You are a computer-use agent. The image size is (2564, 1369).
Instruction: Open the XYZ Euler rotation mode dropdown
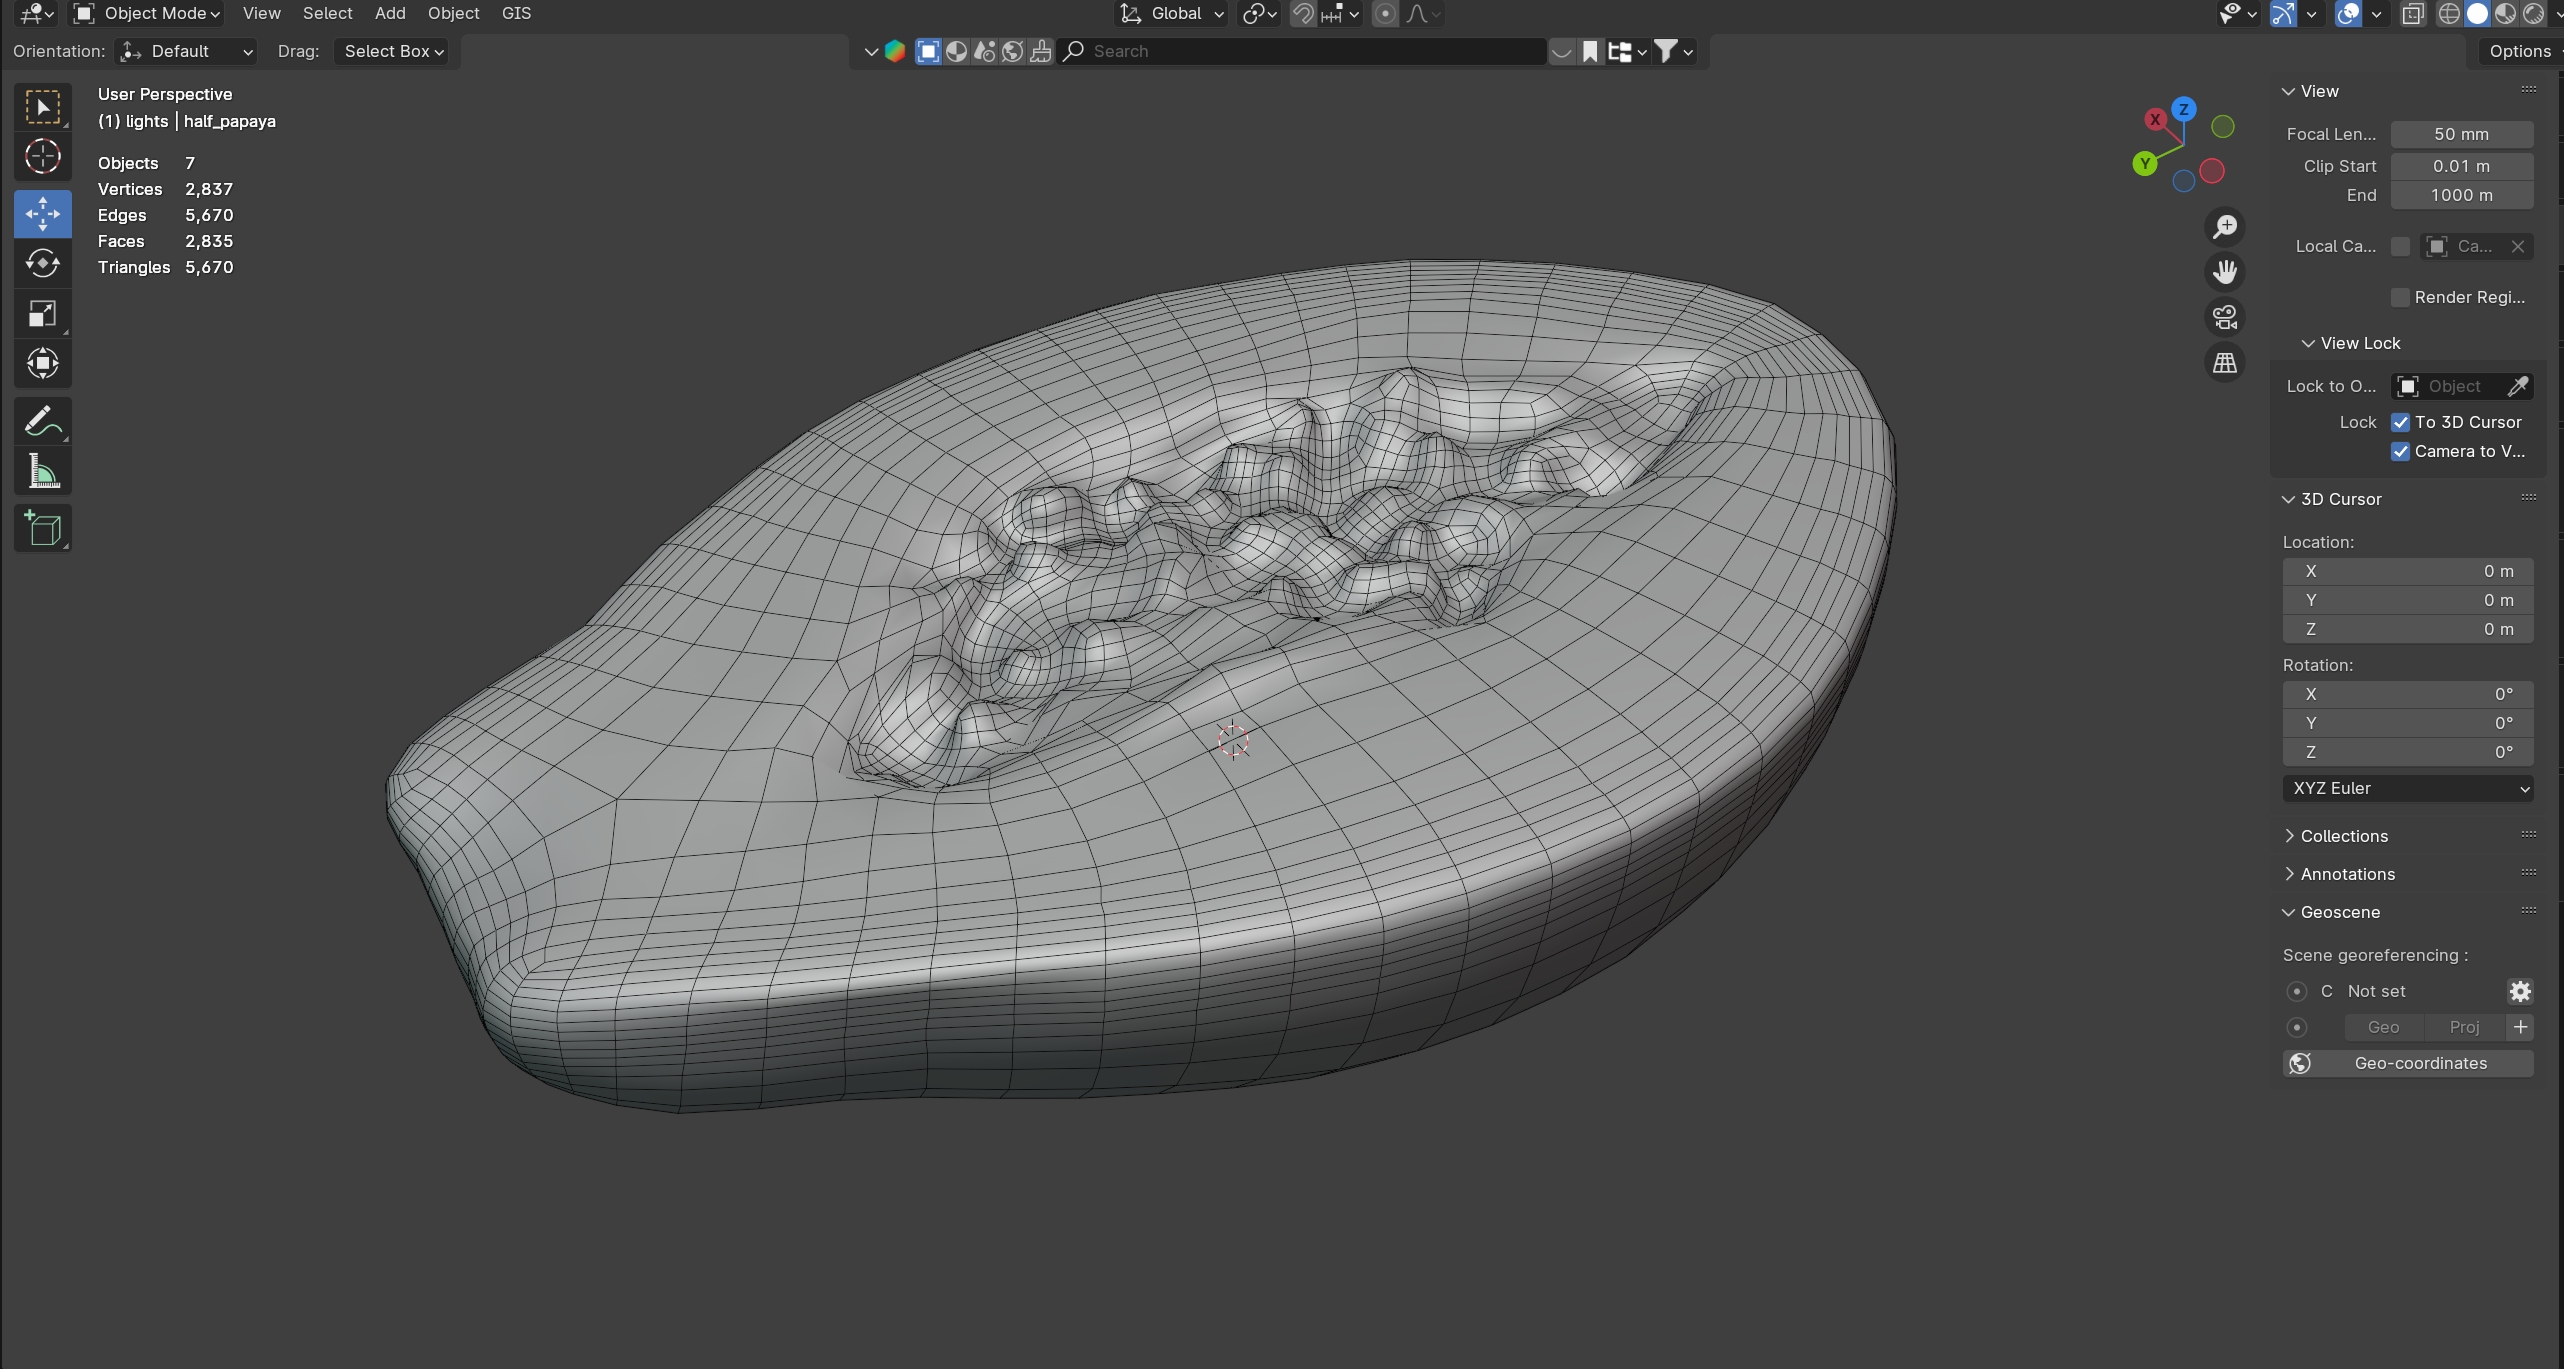pyautogui.click(x=2407, y=788)
